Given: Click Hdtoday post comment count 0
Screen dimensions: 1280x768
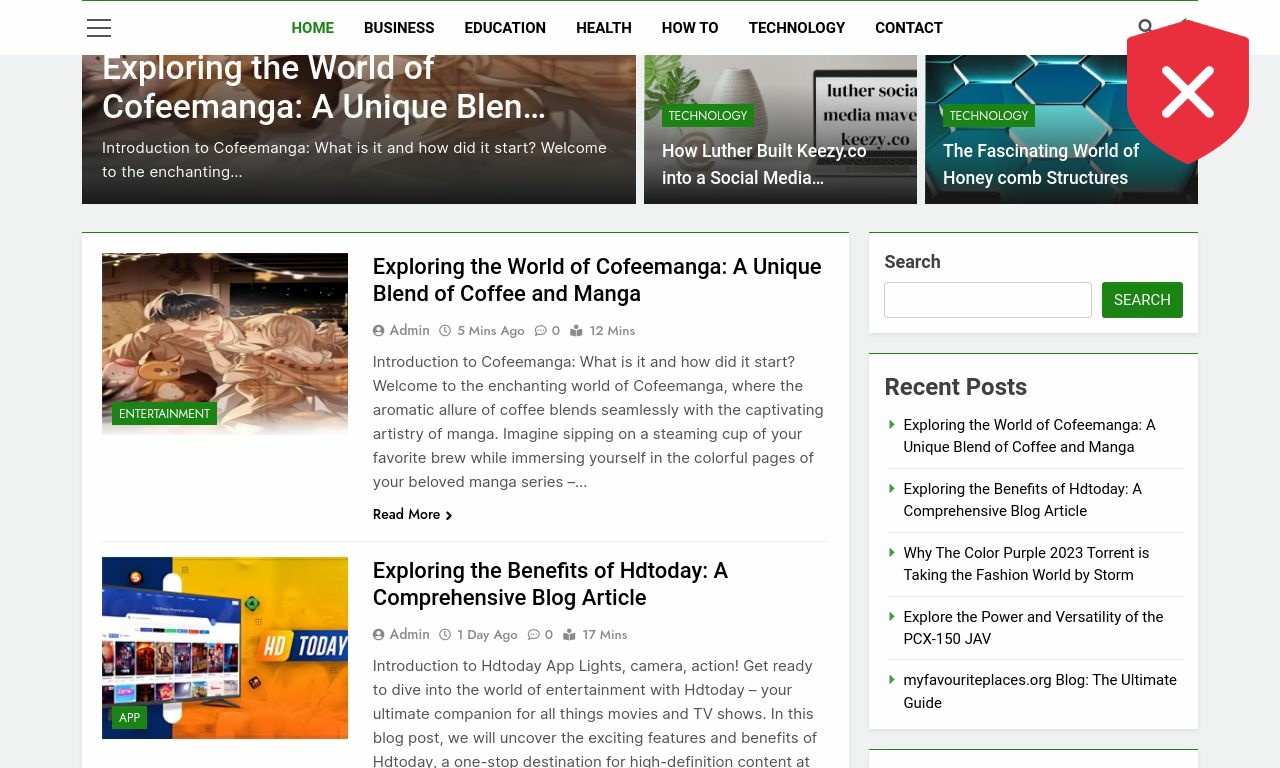Looking at the screenshot, I should click(549, 635).
